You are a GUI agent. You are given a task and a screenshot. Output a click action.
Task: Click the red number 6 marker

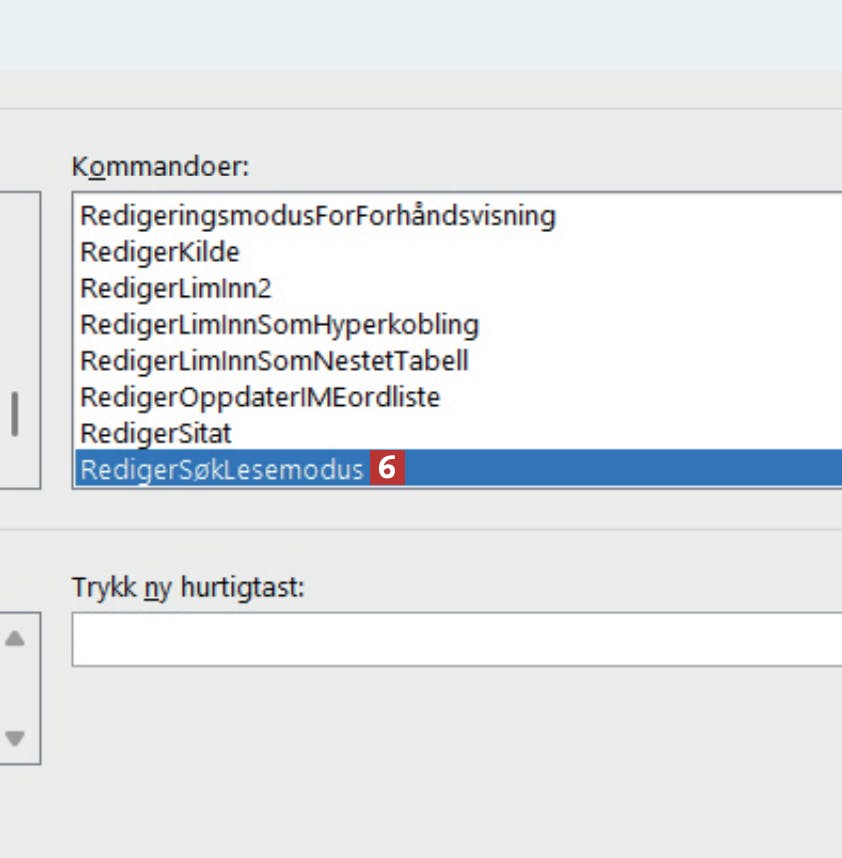(x=387, y=468)
